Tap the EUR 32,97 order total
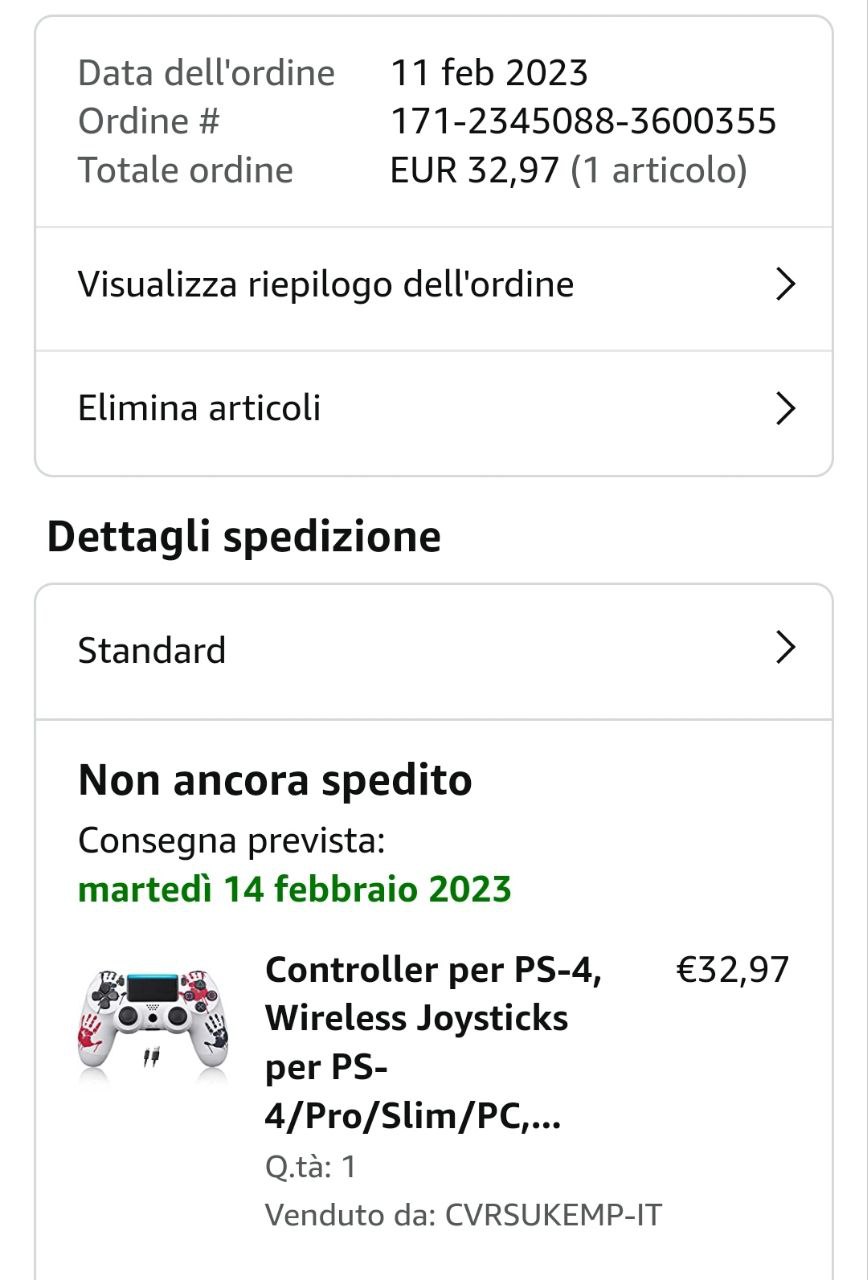This screenshot has height=1280, width=868. click(474, 171)
